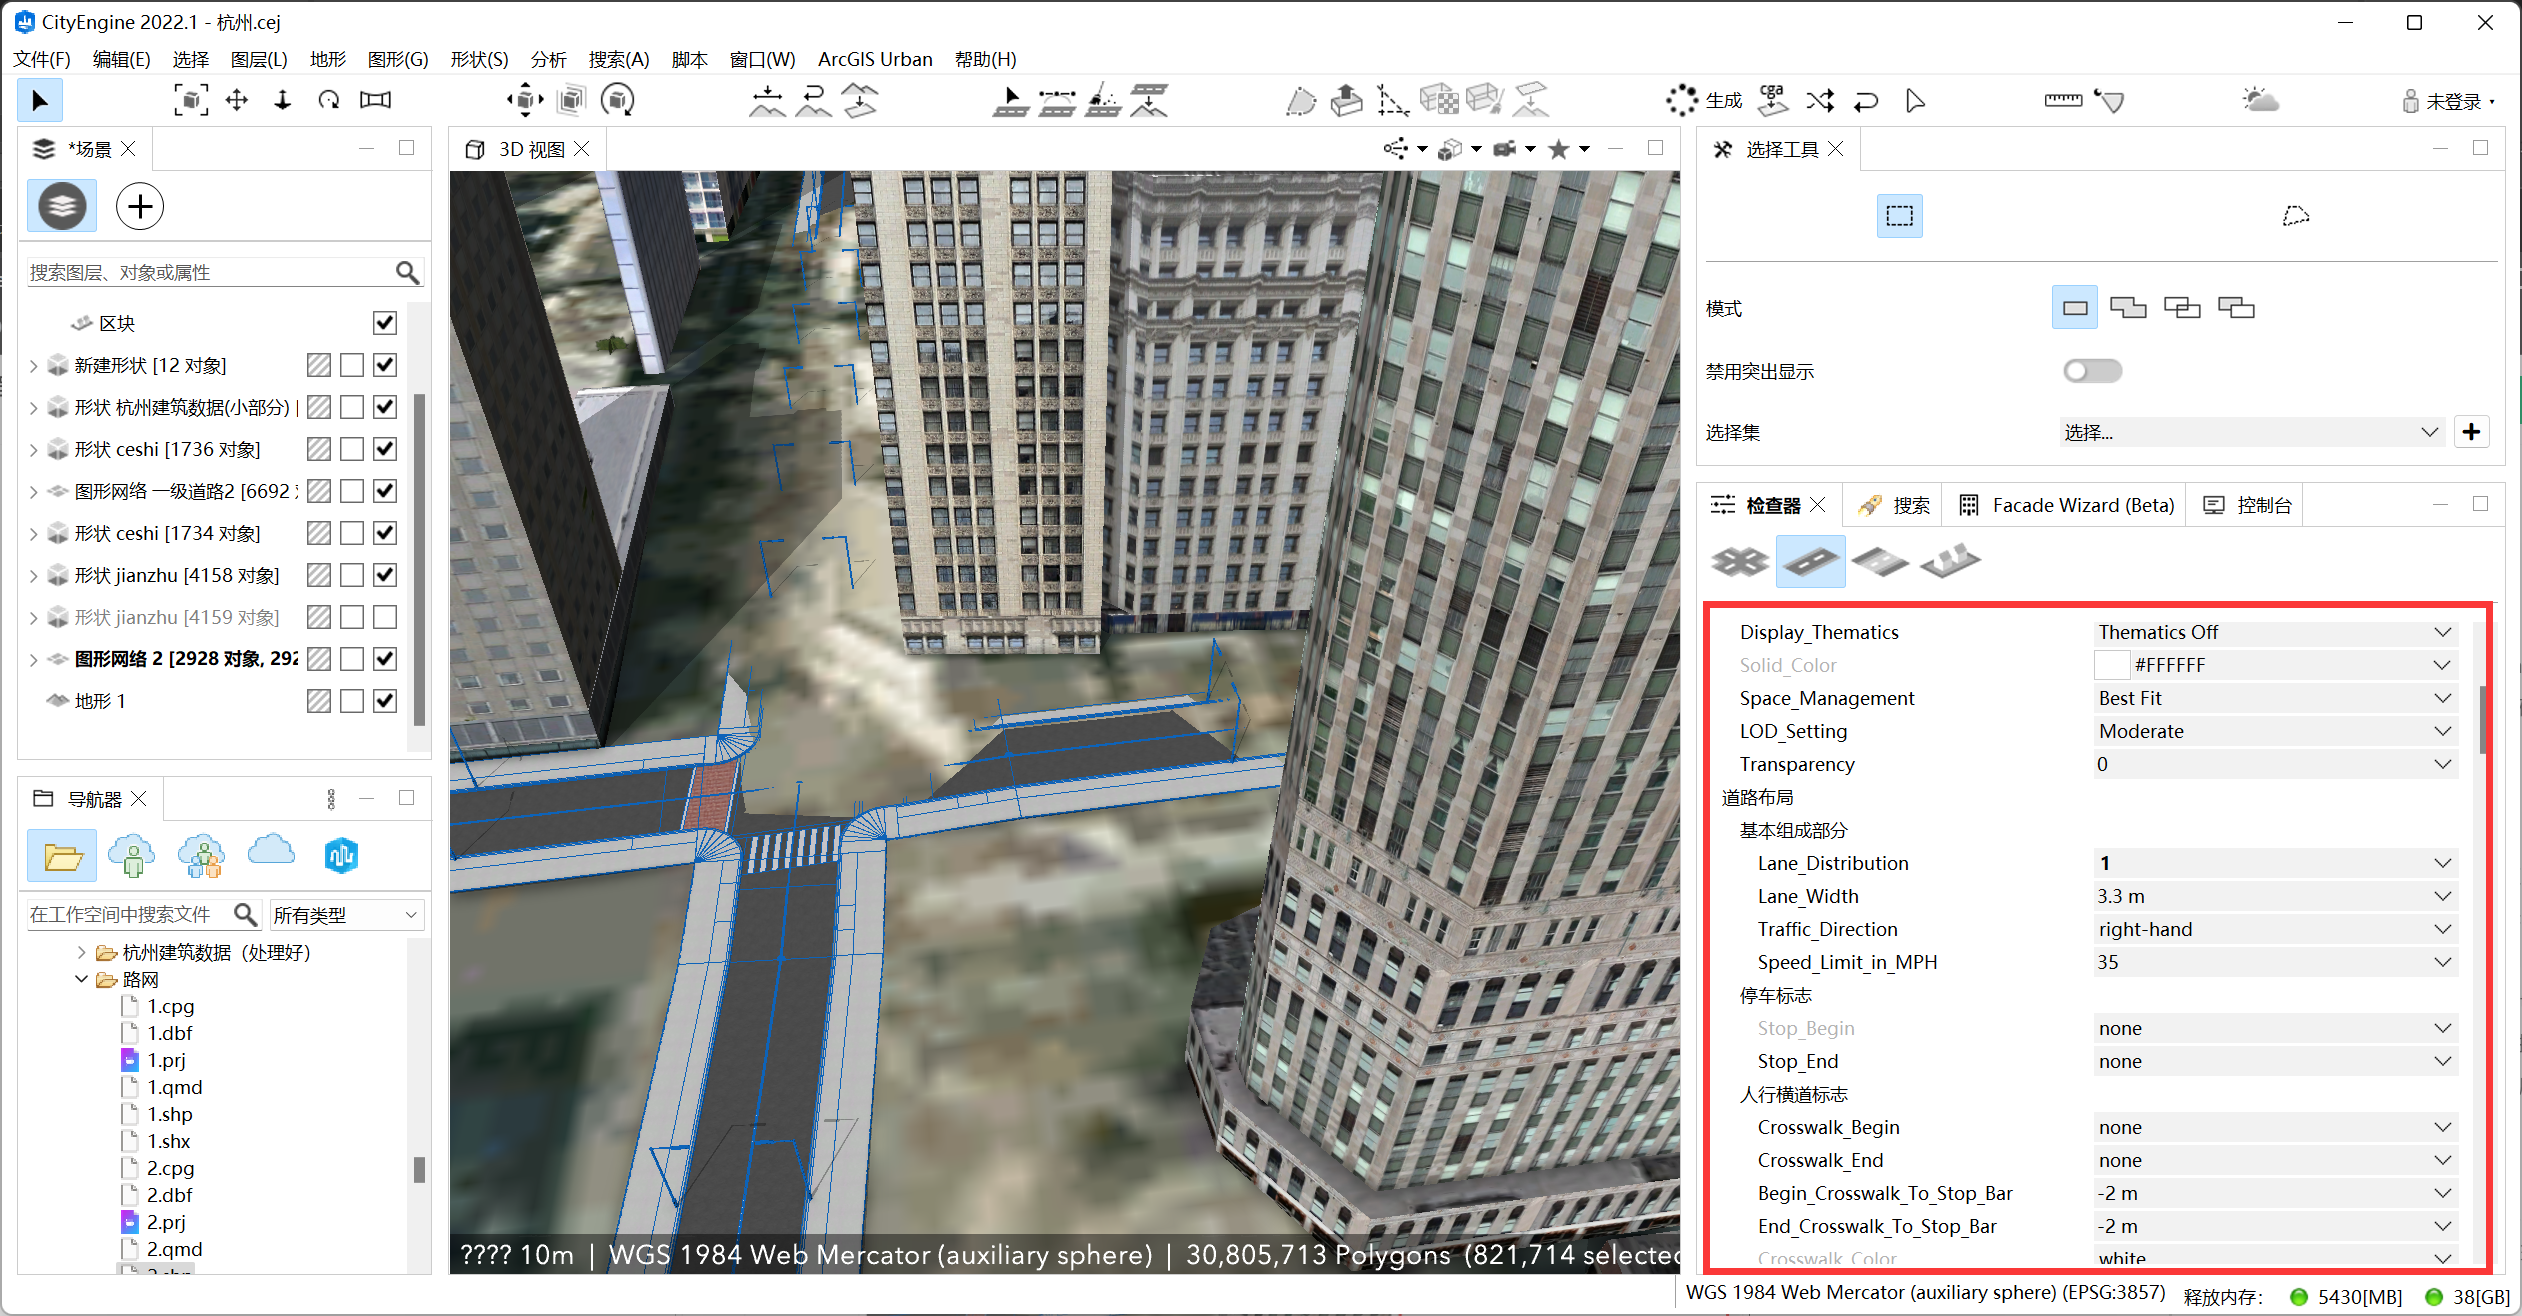Toggle the 禁用突出显示 switch
The width and height of the screenshot is (2522, 1316).
(x=2092, y=371)
